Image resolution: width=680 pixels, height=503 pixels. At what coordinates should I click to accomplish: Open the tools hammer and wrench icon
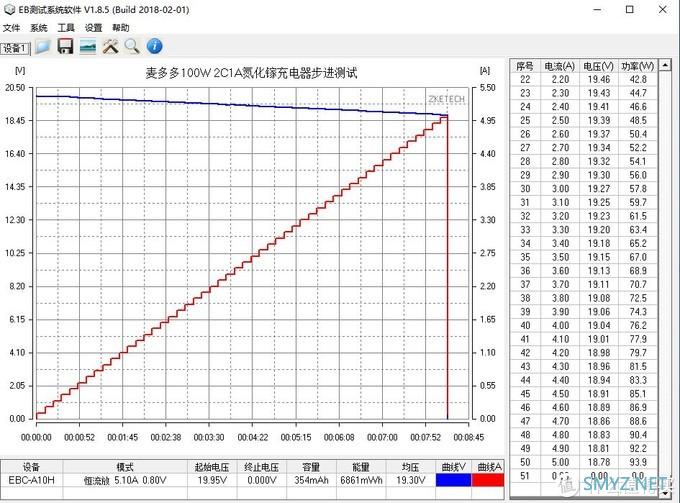tap(110, 46)
